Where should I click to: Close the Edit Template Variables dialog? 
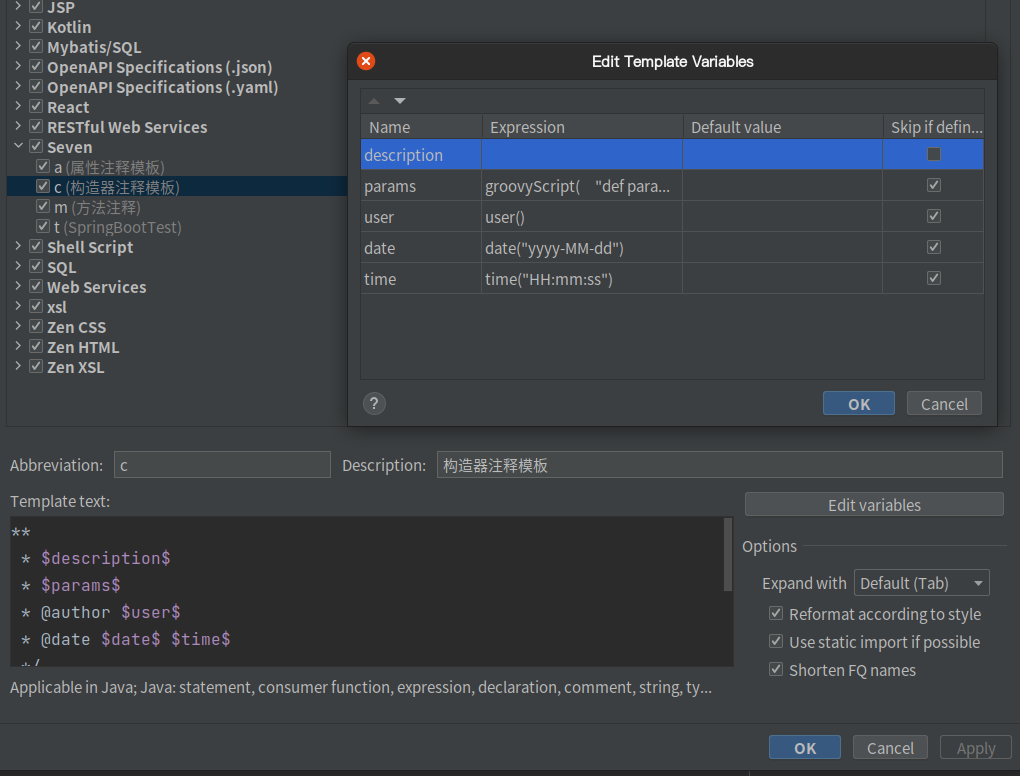(366, 61)
